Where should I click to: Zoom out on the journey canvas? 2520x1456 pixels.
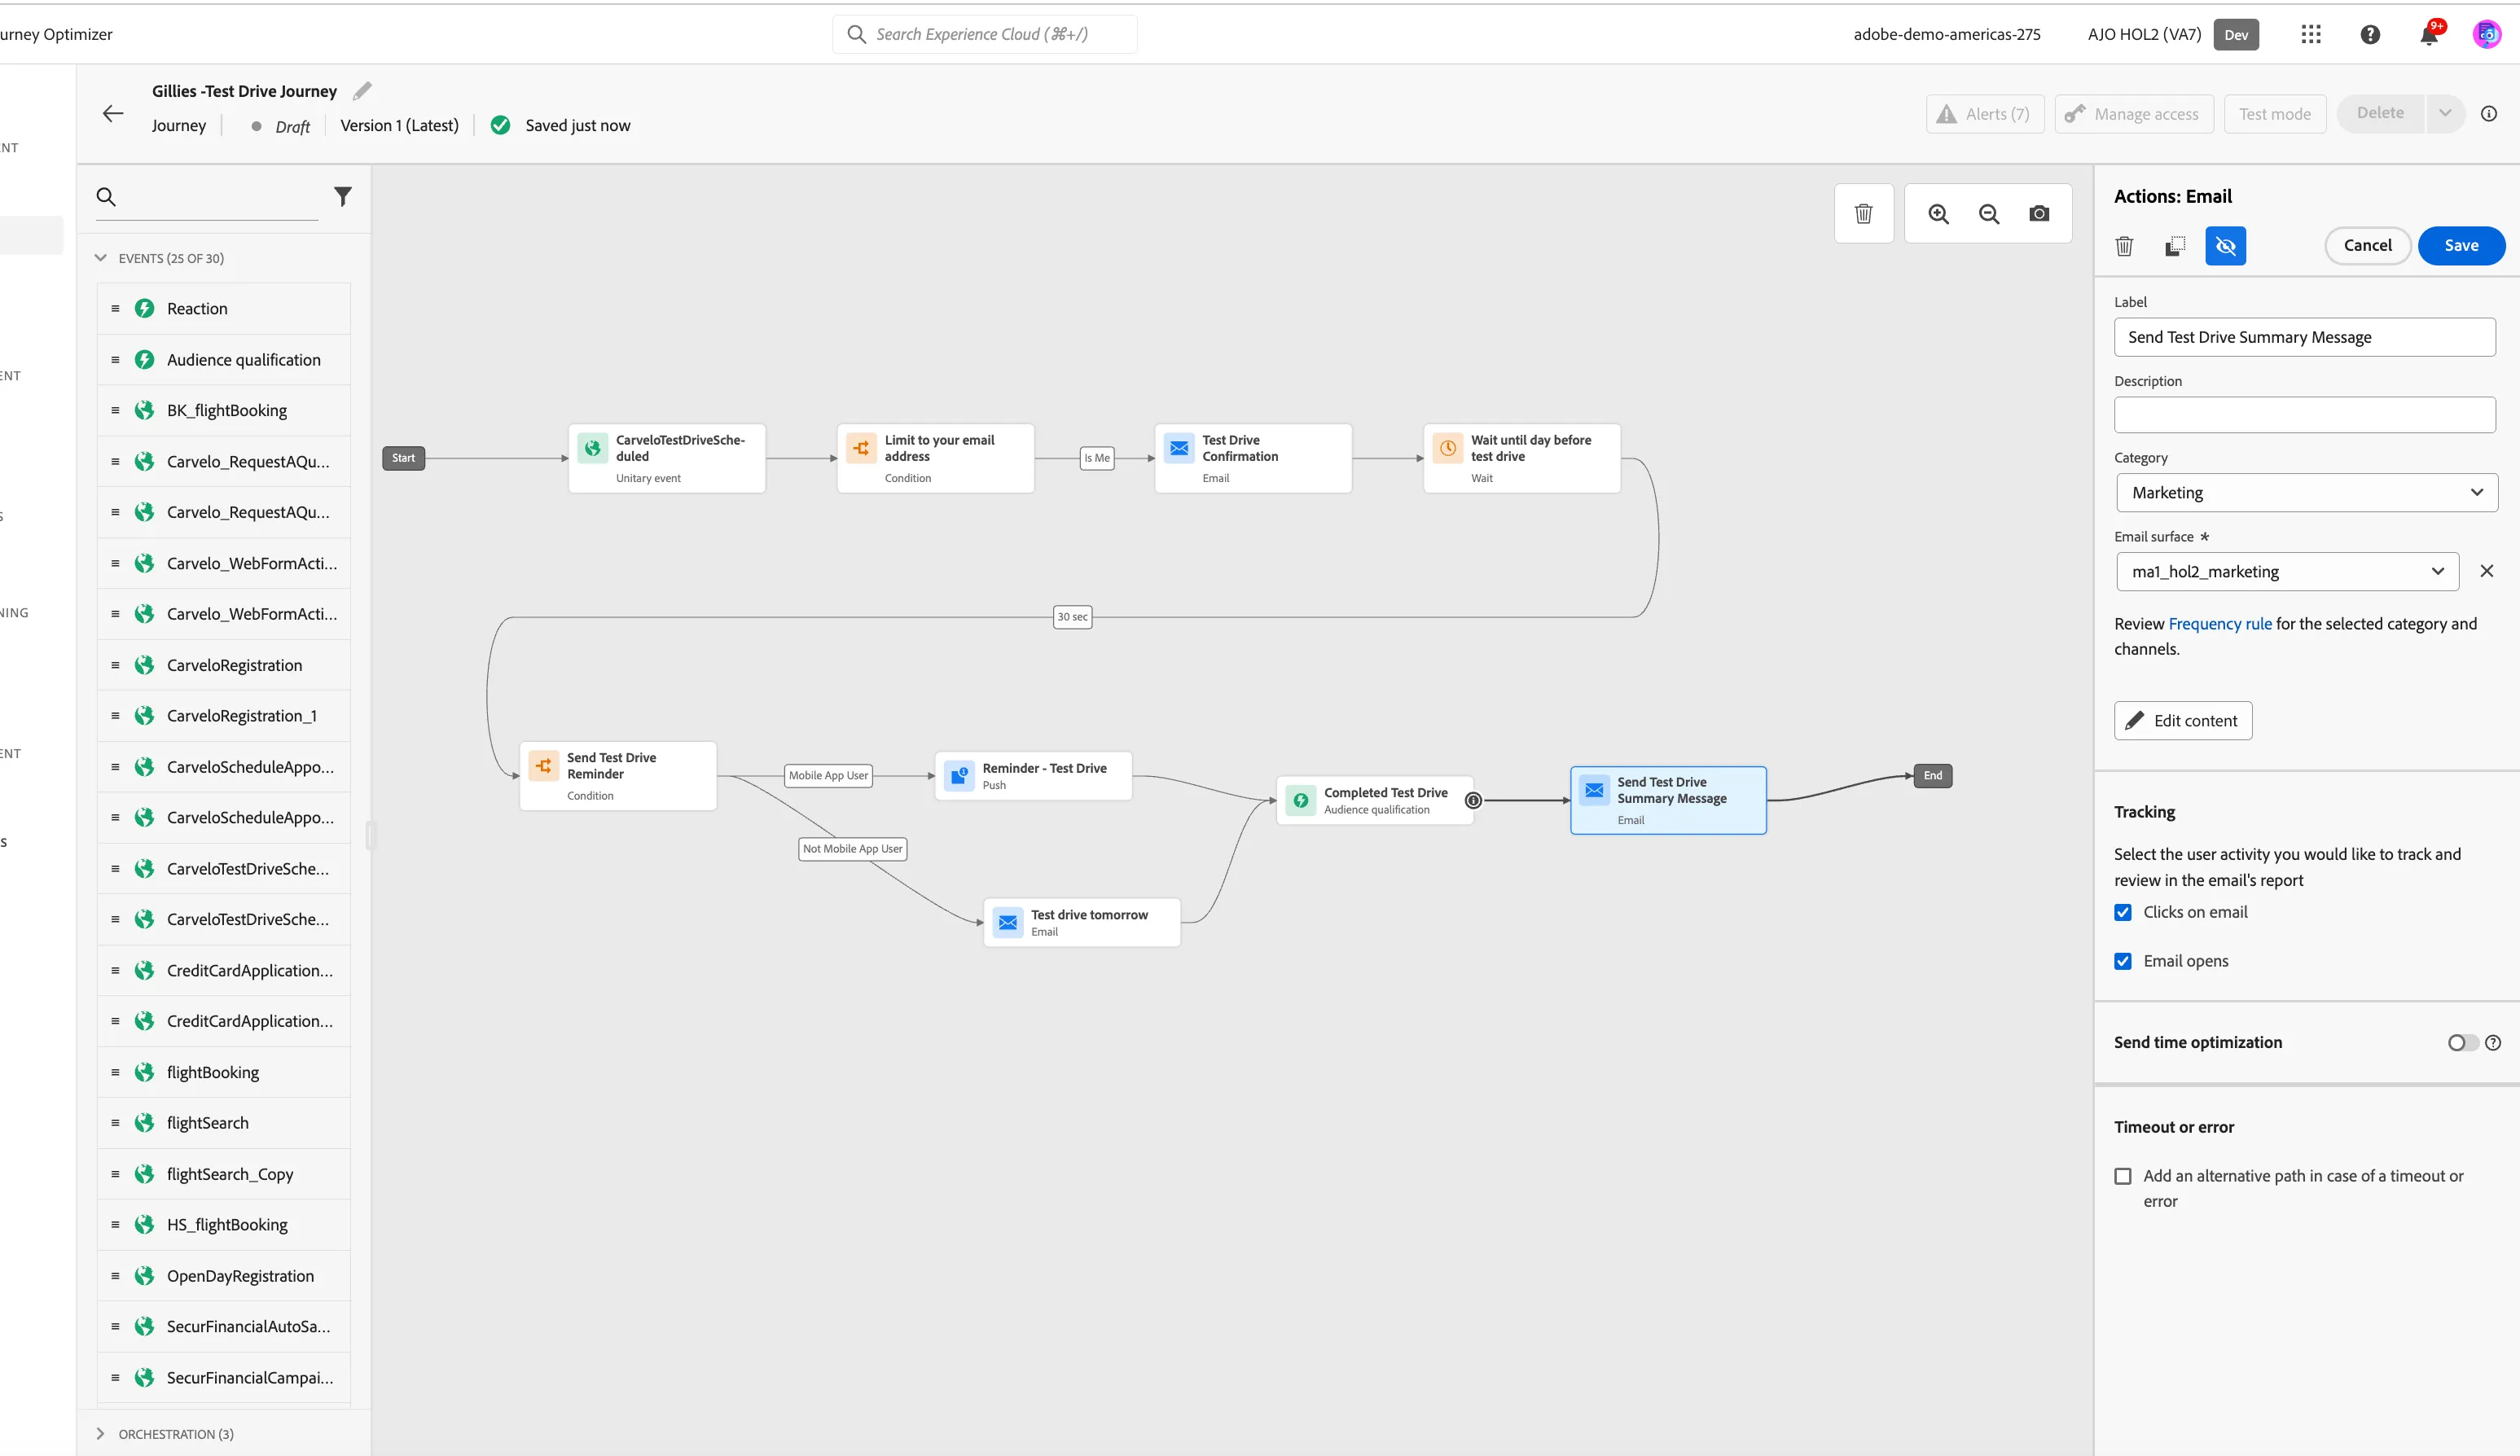tap(1988, 214)
